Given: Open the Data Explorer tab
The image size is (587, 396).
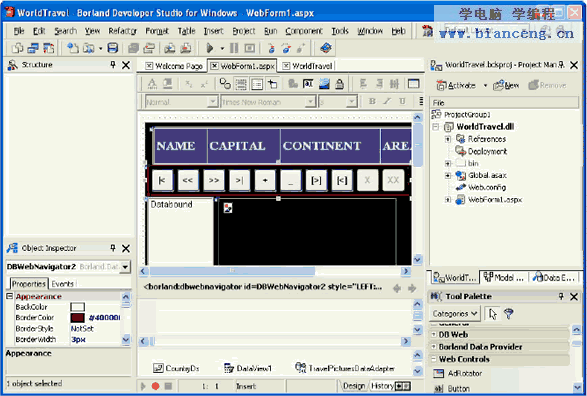Looking at the screenshot, I should [x=555, y=278].
